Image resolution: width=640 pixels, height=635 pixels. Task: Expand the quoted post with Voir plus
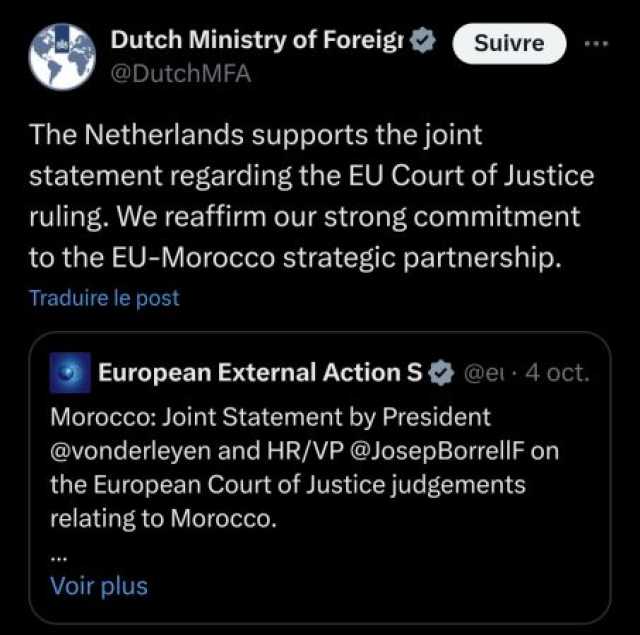(99, 586)
